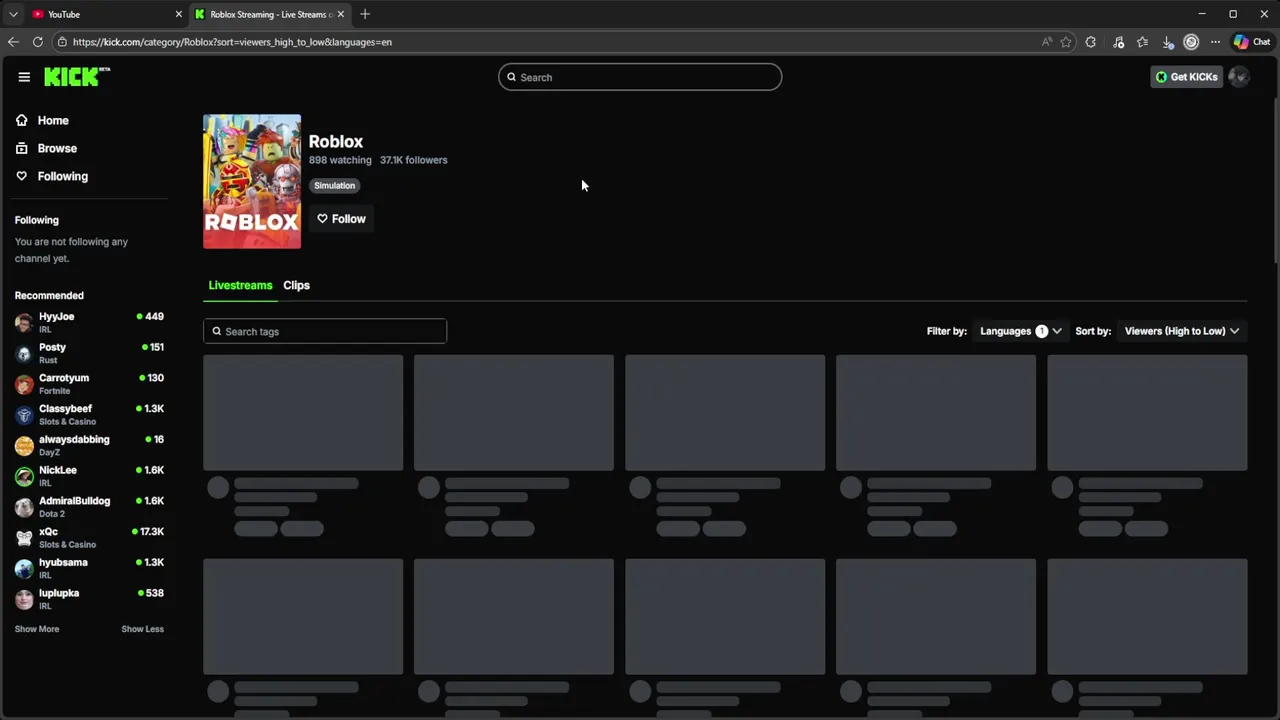
Task: Click the '898 watching' text
Action: [340, 160]
